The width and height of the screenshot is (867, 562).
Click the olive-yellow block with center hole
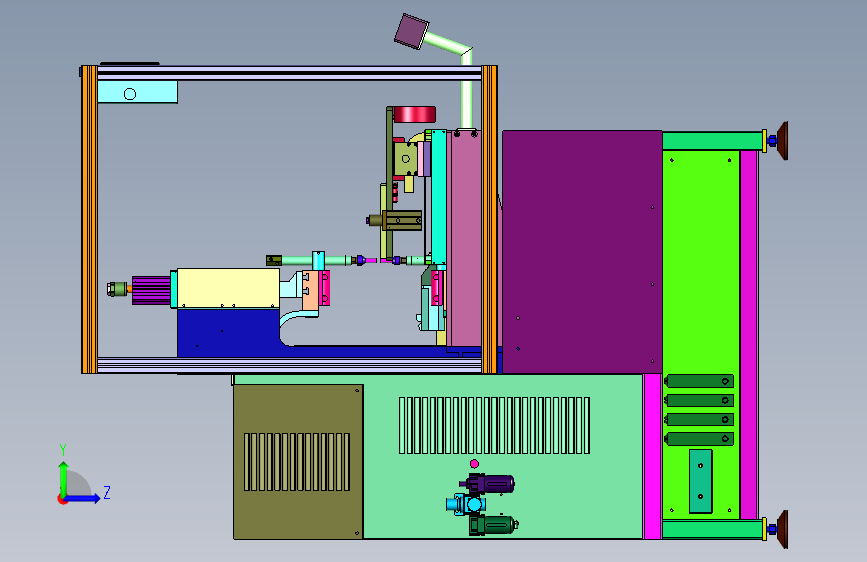coord(405,159)
